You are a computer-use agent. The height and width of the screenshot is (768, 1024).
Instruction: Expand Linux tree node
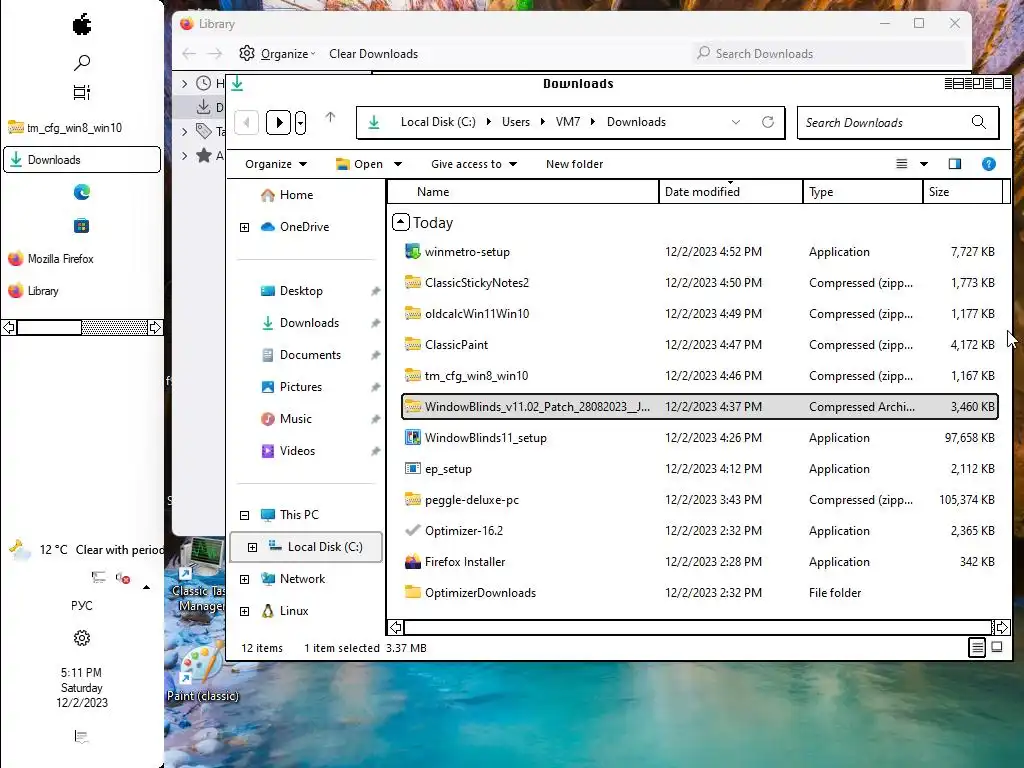(x=244, y=611)
